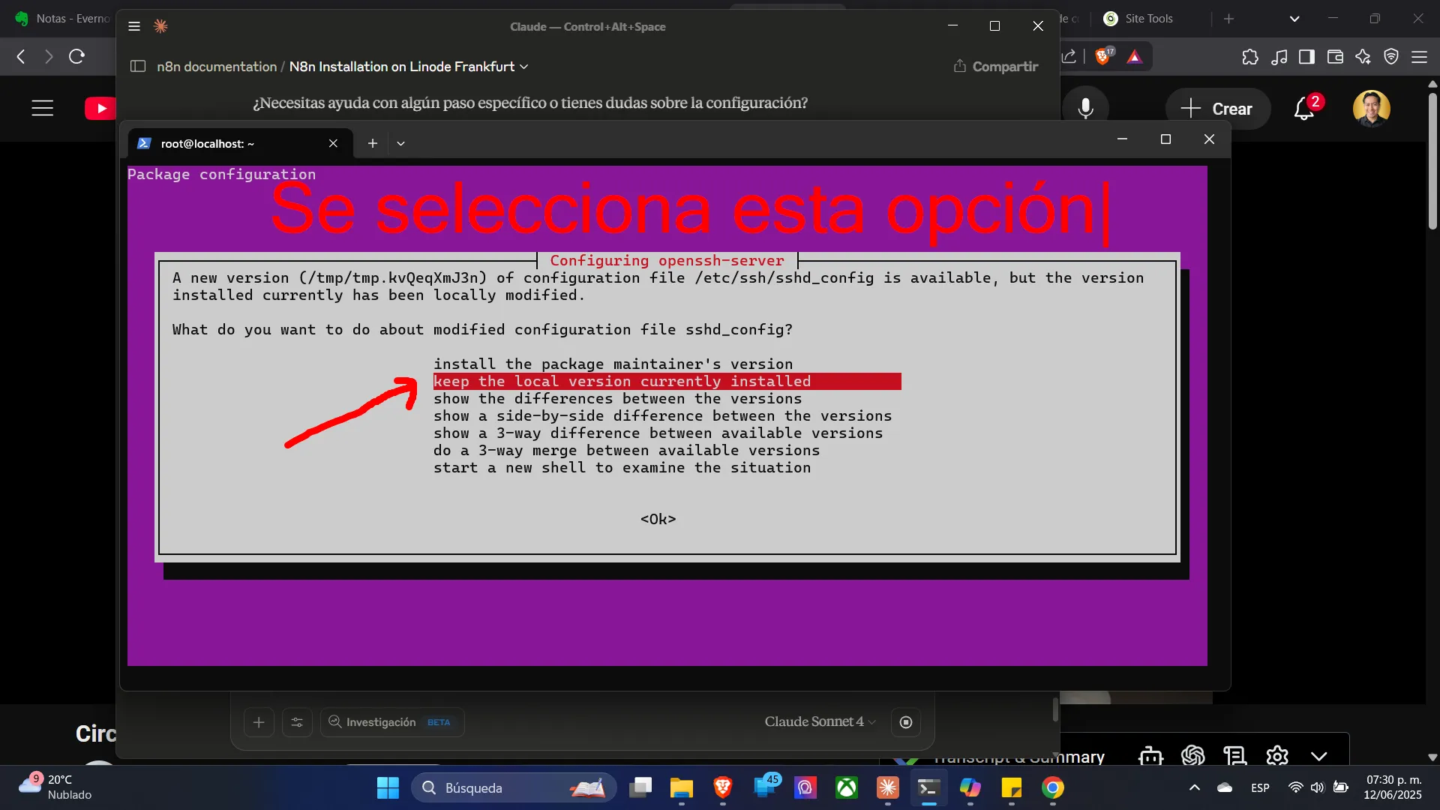
Task: Open the settings gear in Transcript & Summary panel
Action: point(1277,756)
